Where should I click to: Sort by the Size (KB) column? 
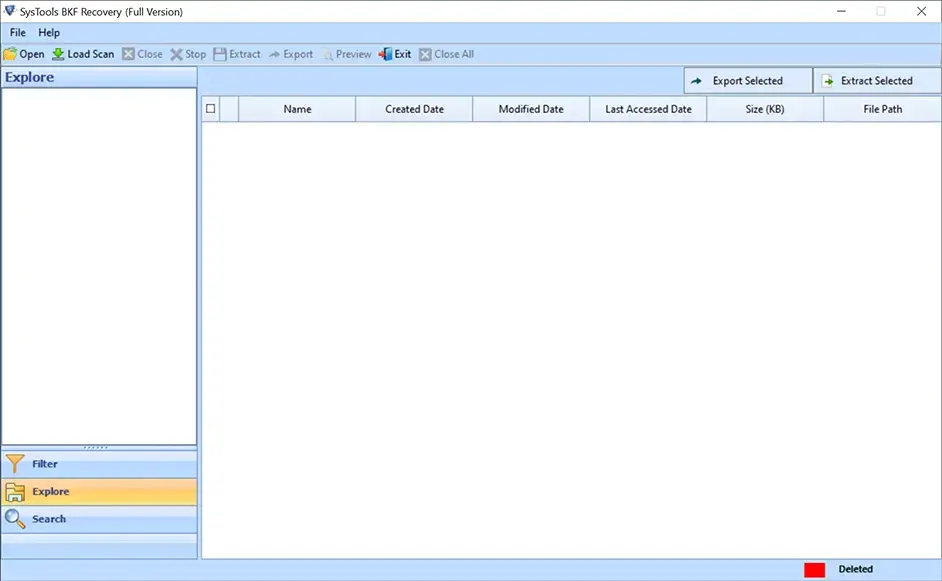tap(765, 109)
